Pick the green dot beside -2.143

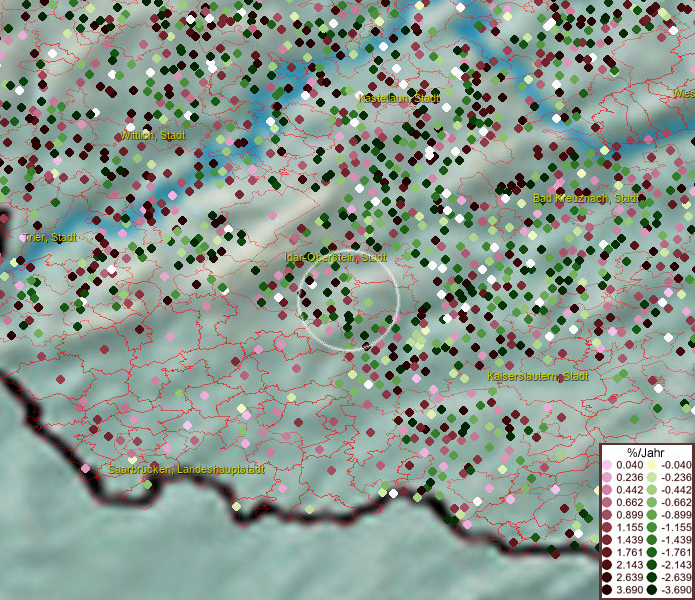[652, 565]
